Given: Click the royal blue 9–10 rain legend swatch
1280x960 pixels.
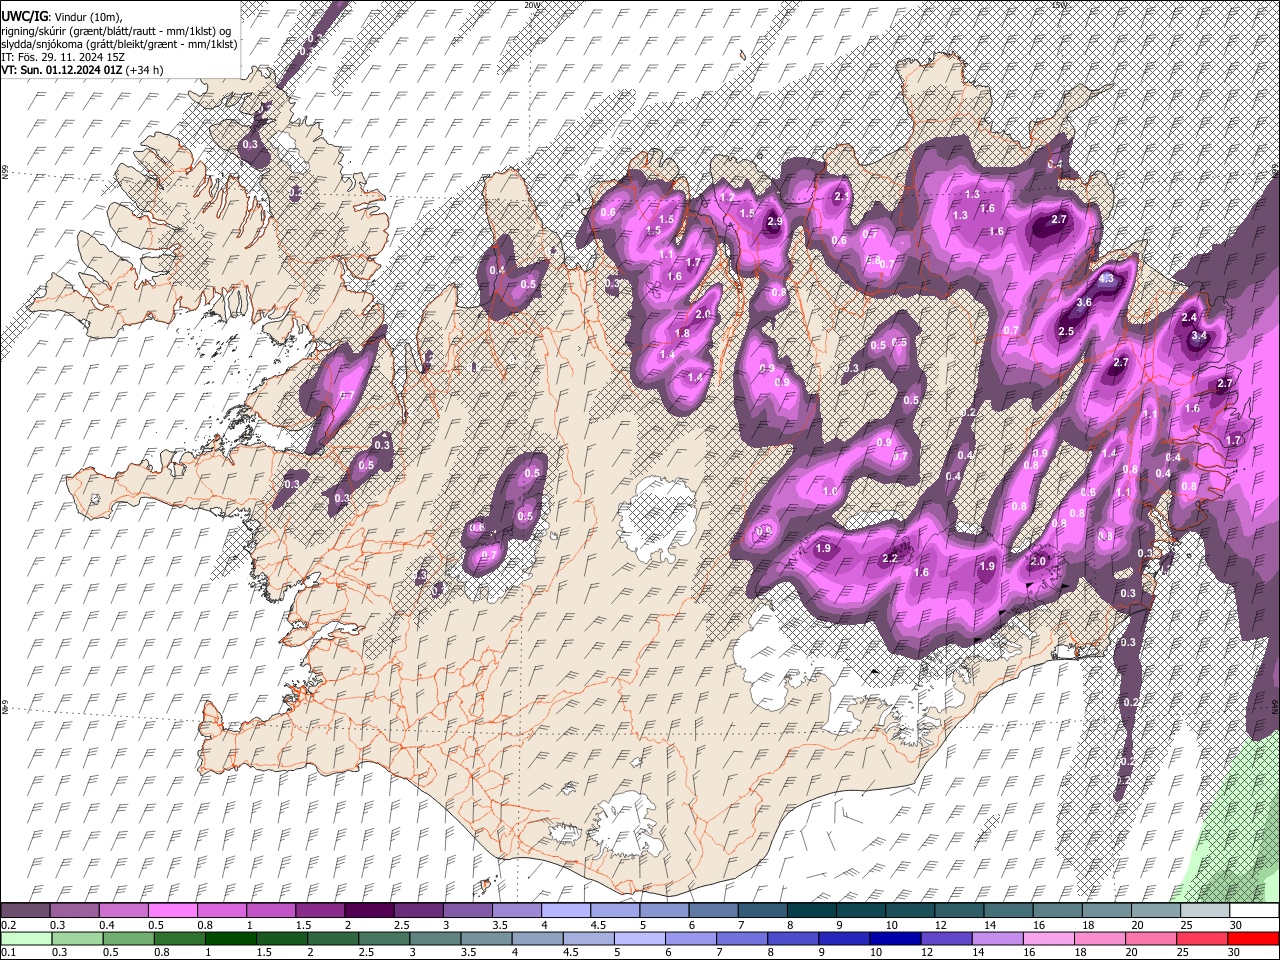Looking at the screenshot, I should [843, 939].
